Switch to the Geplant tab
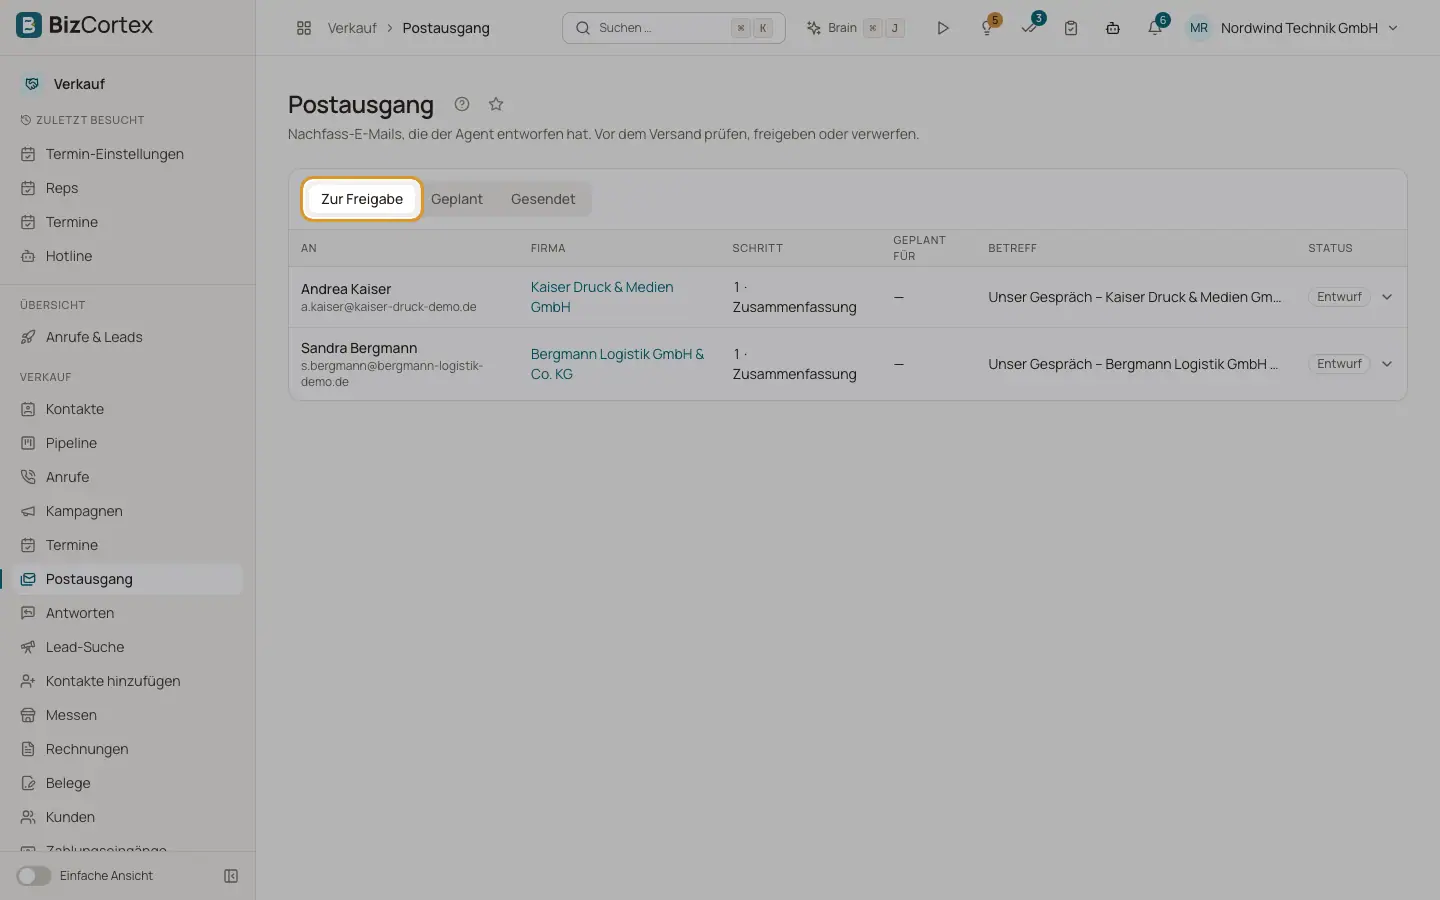Viewport: 1440px width, 900px height. pyautogui.click(x=457, y=199)
